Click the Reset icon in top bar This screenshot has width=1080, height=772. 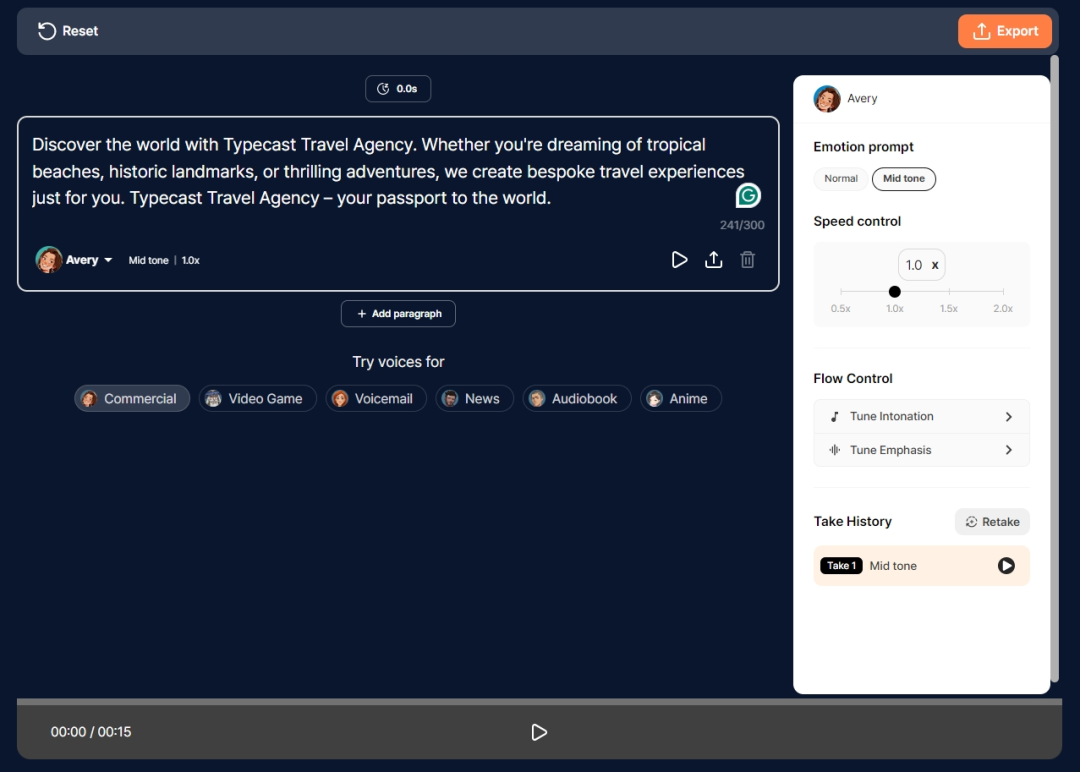pos(47,31)
